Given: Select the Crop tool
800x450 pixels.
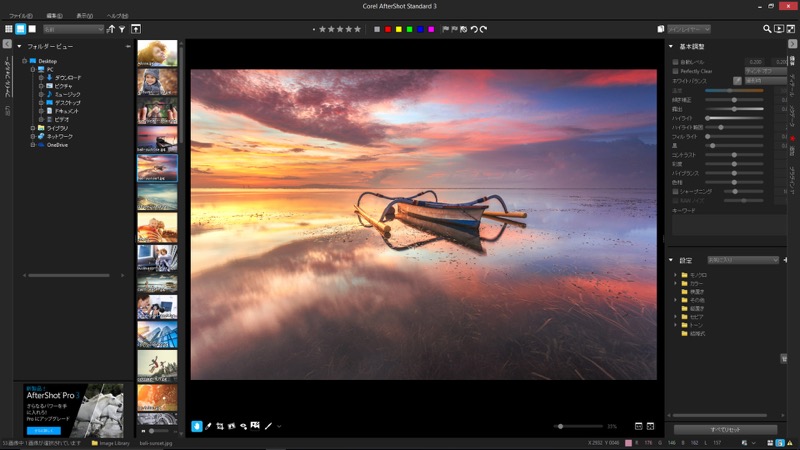Looking at the screenshot, I should [x=220, y=426].
